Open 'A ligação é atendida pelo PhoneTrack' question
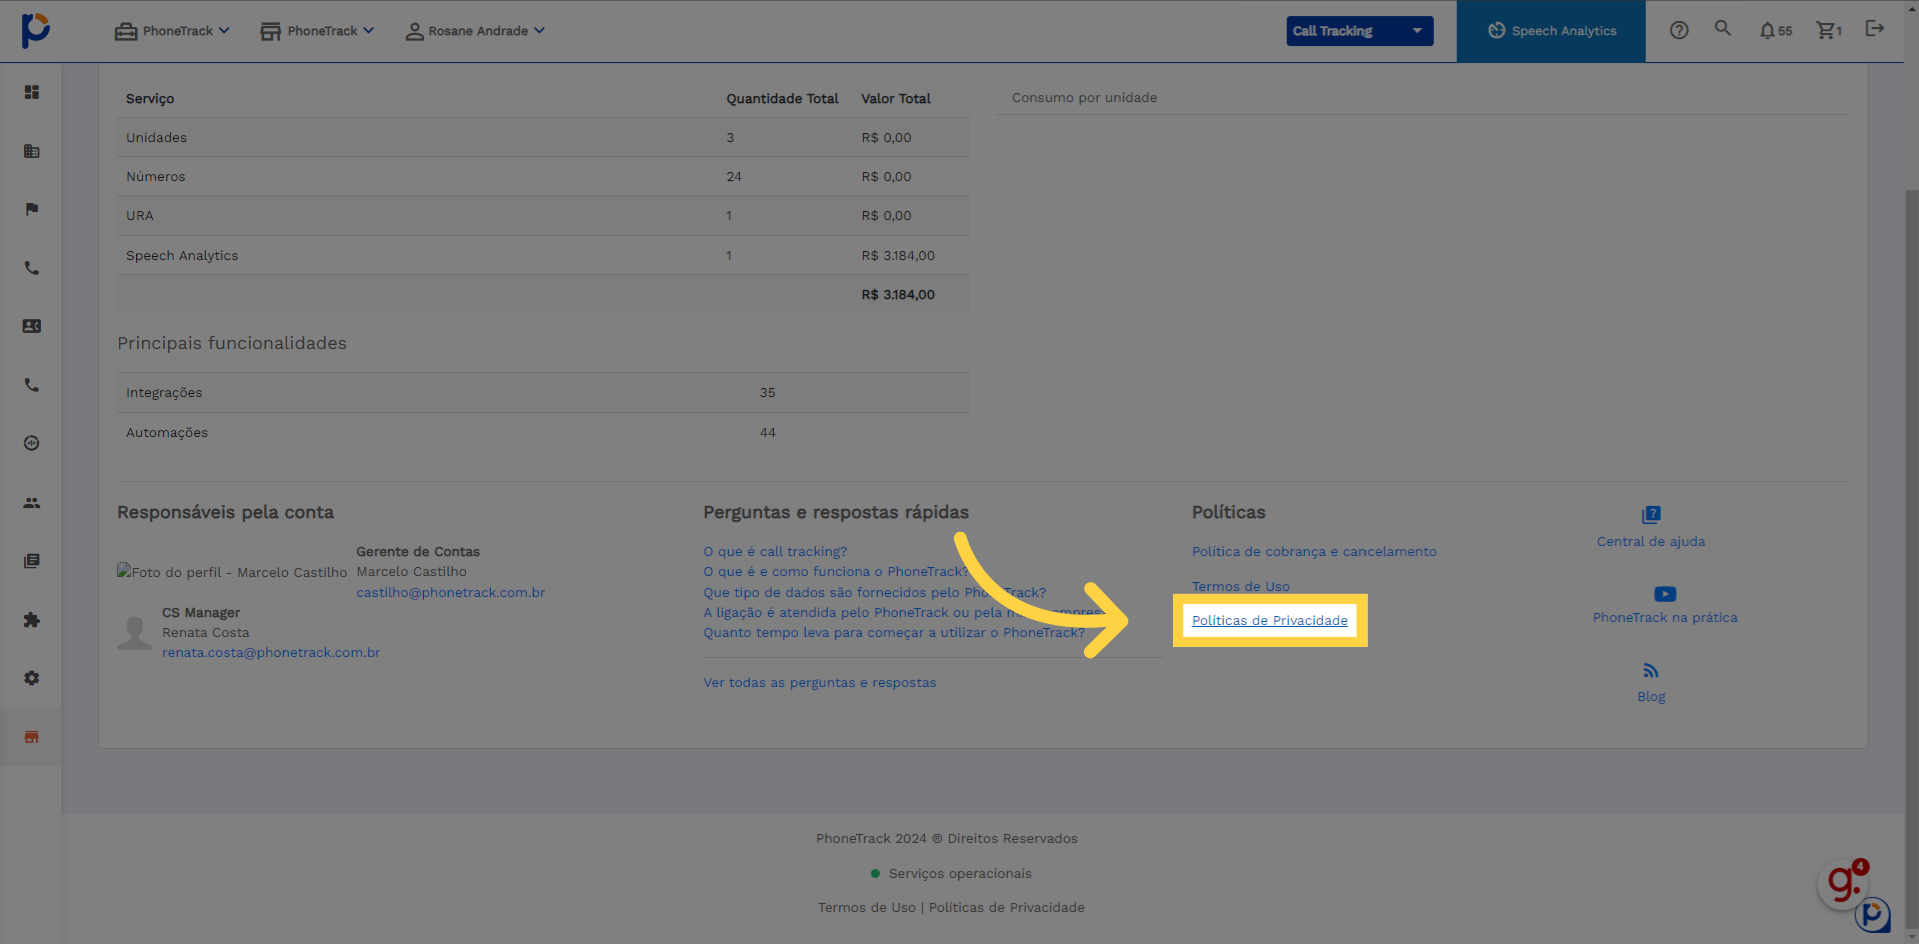 [x=903, y=613]
